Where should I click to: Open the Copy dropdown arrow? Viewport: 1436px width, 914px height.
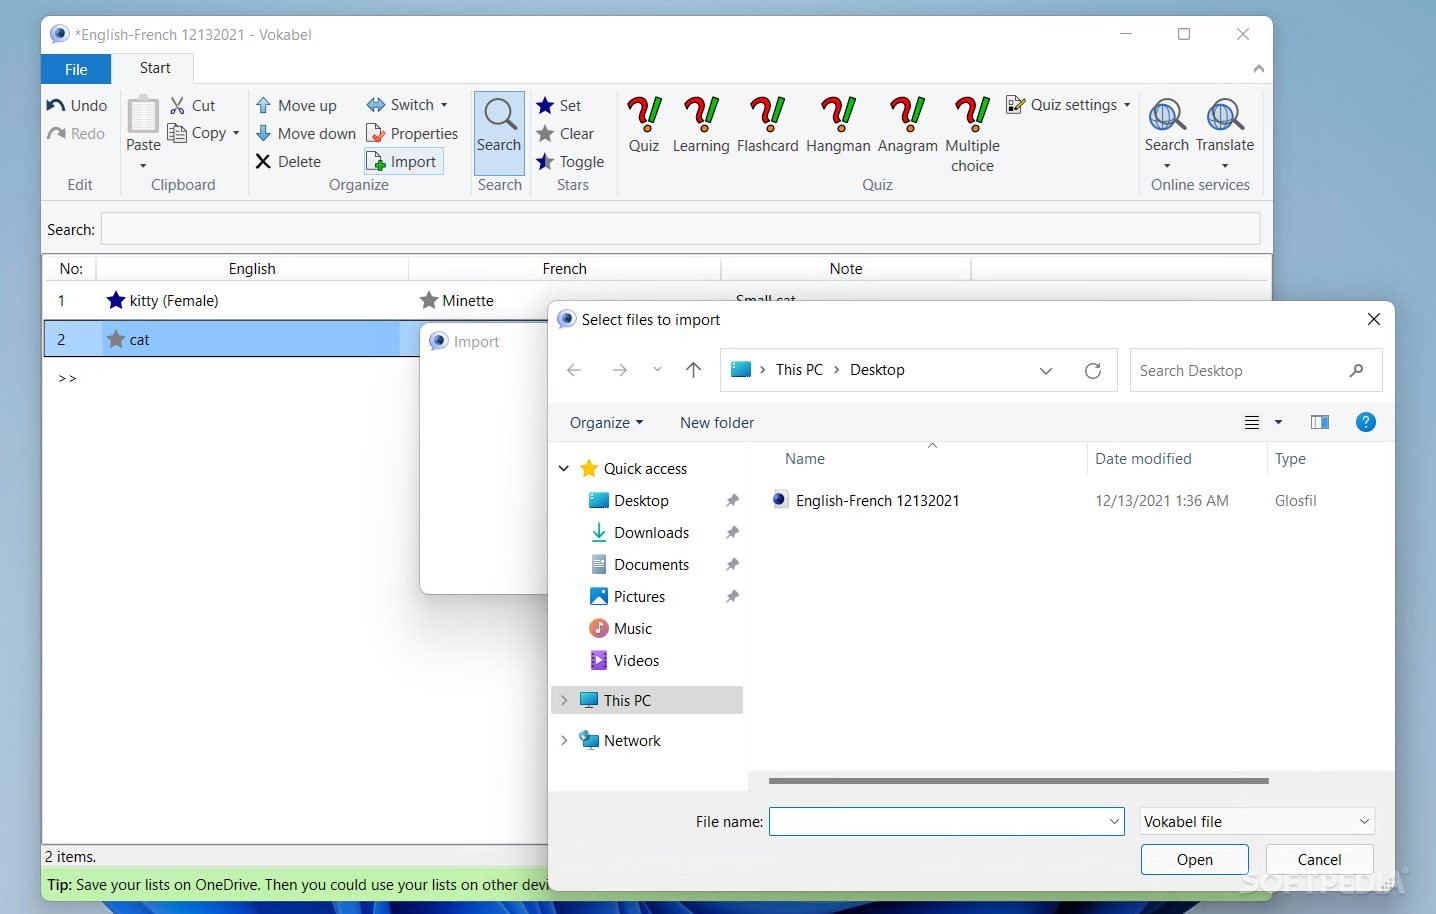[236, 133]
